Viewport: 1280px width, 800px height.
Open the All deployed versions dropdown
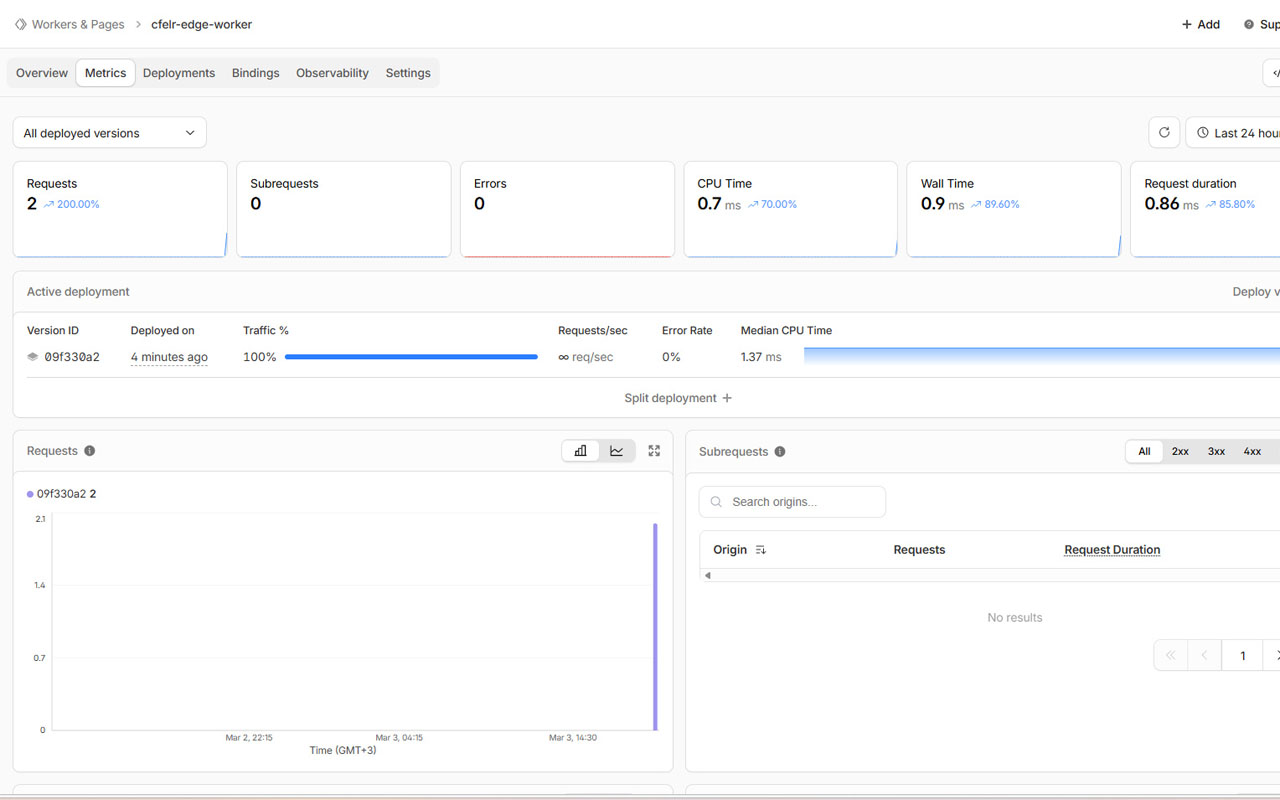(109, 132)
